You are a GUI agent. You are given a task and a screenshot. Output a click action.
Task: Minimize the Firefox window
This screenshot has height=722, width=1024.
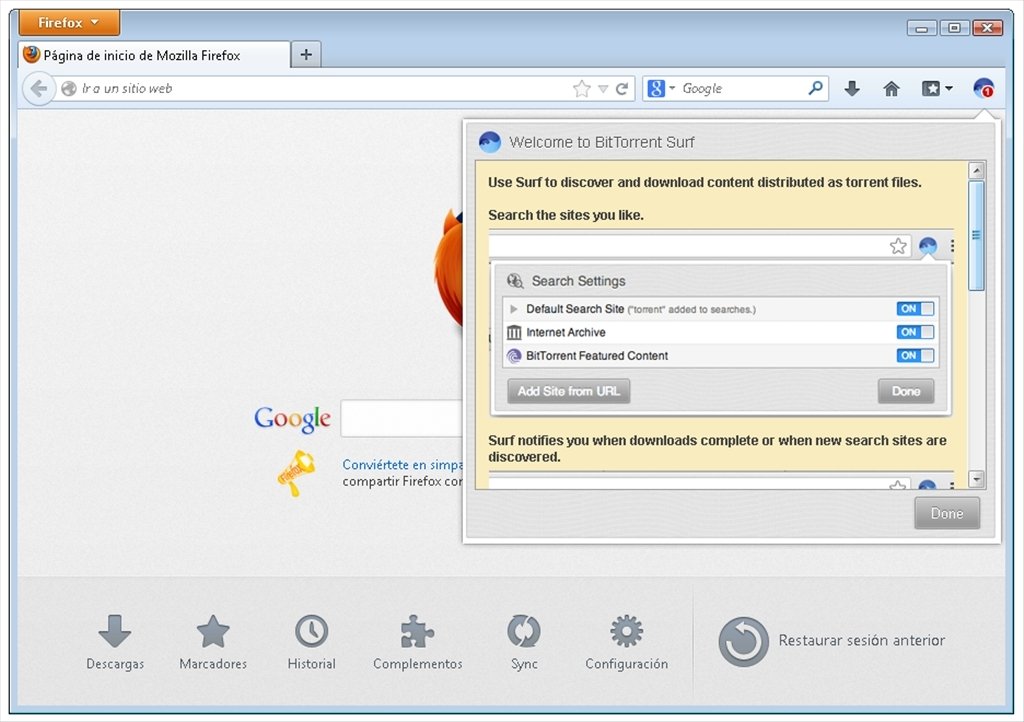tap(922, 28)
